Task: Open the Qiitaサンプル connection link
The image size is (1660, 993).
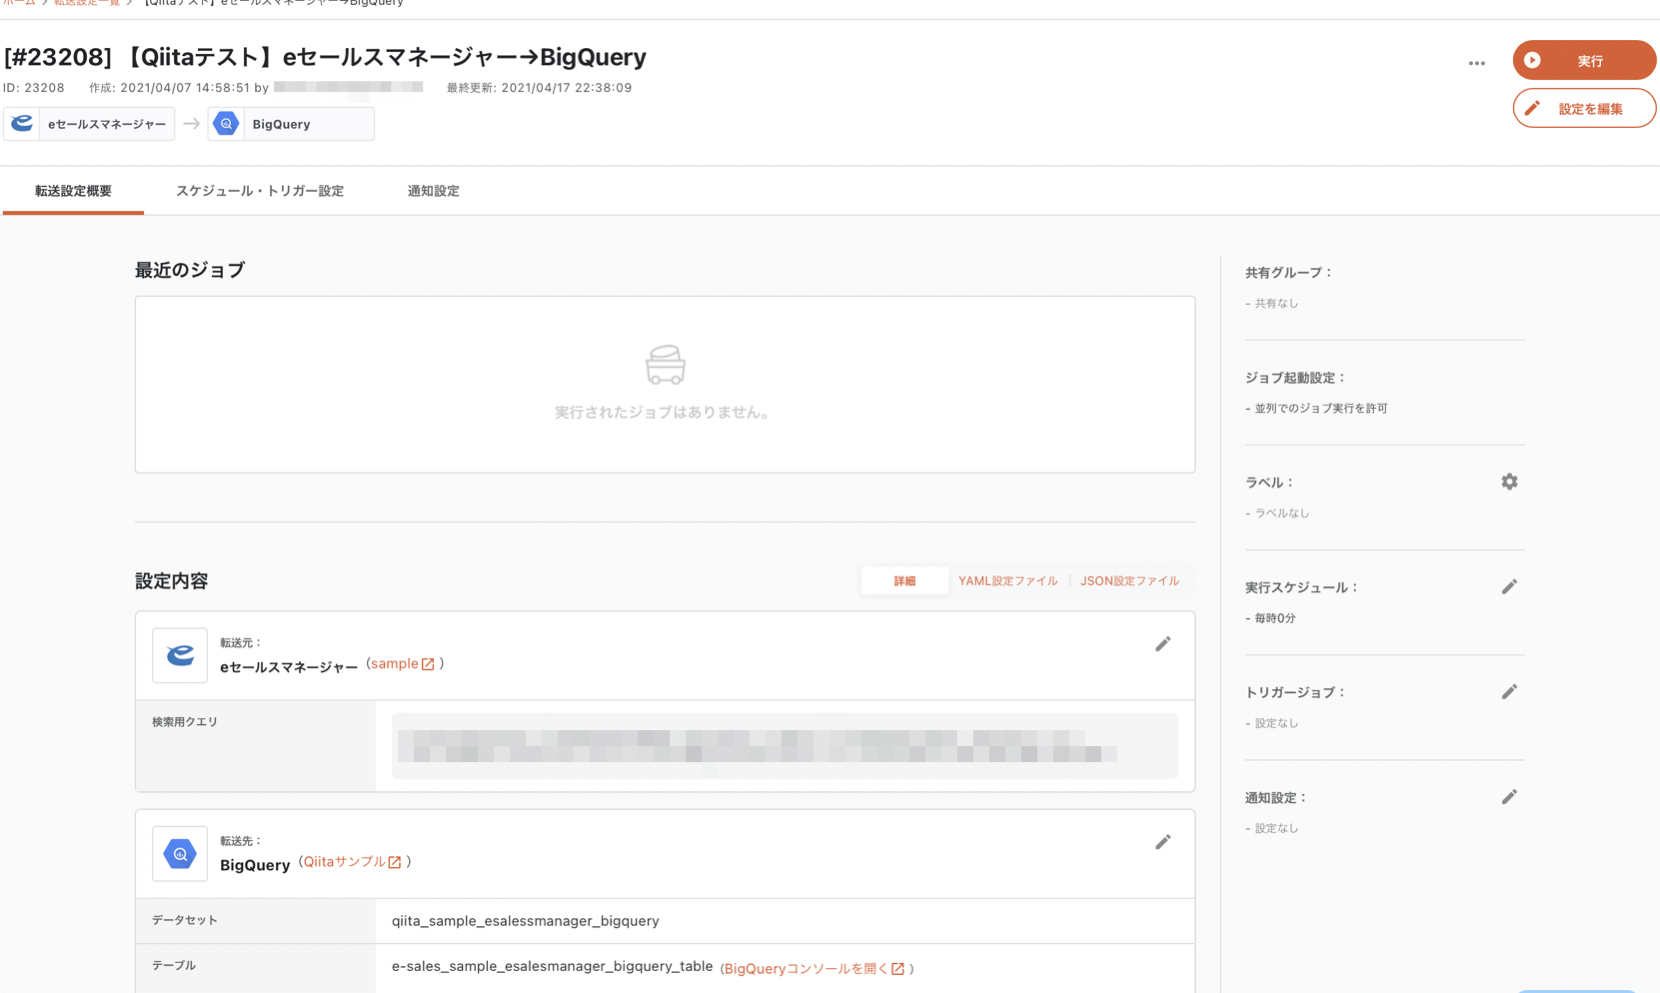Action: [x=352, y=862]
